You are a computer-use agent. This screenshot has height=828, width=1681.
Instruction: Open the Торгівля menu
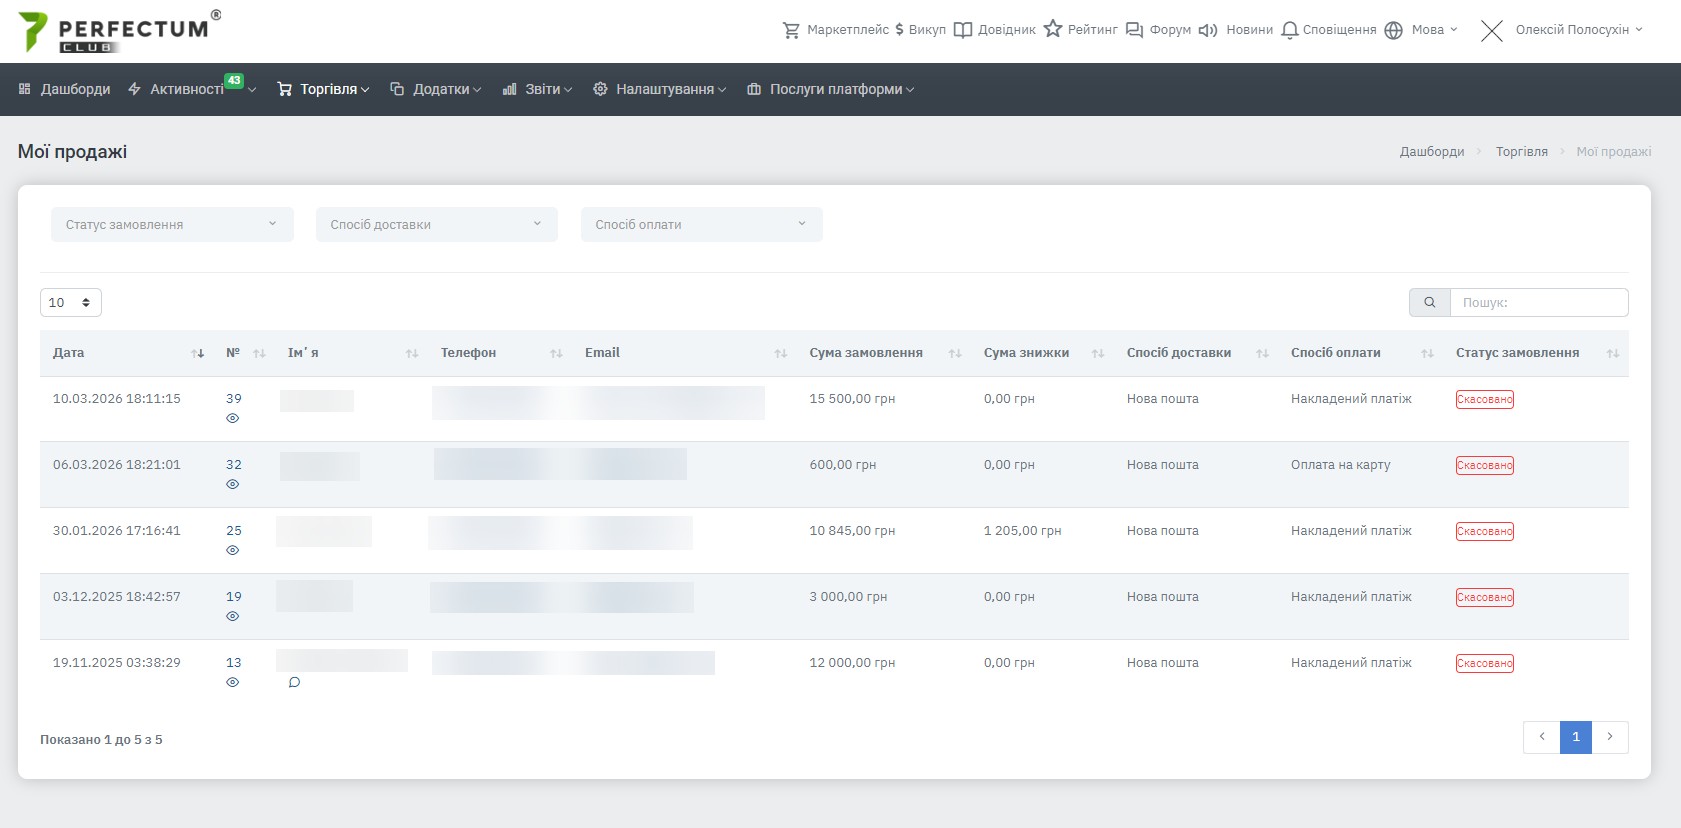click(x=323, y=90)
